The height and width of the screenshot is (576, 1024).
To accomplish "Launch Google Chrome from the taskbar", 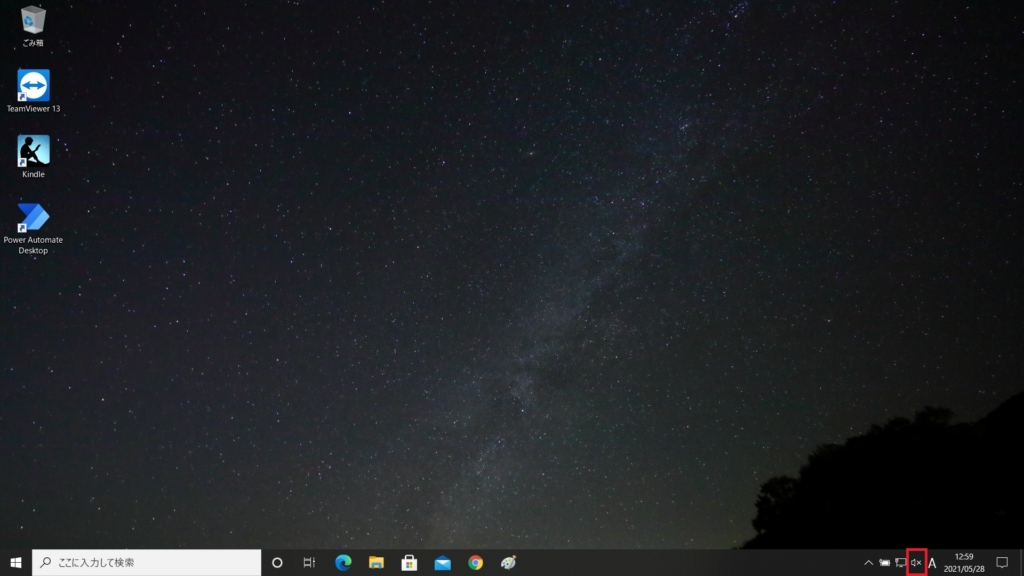I will (x=475, y=562).
